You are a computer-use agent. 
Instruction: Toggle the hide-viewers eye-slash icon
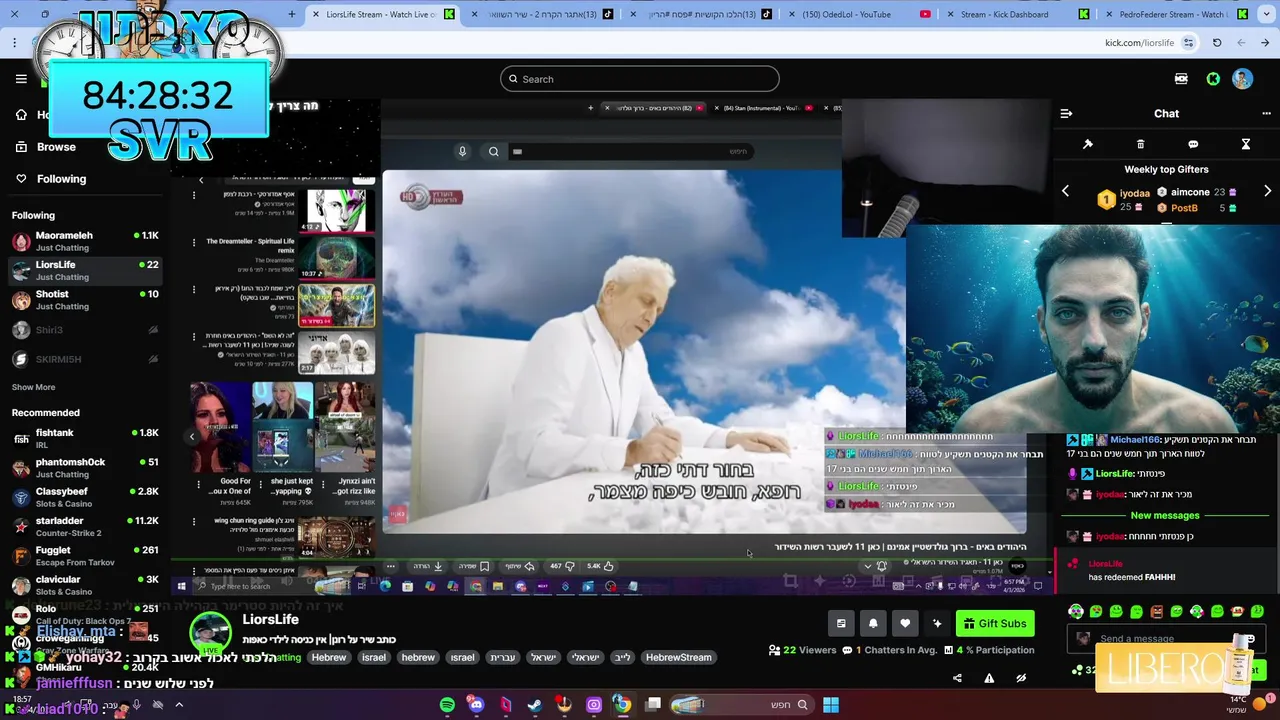click(1021, 677)
